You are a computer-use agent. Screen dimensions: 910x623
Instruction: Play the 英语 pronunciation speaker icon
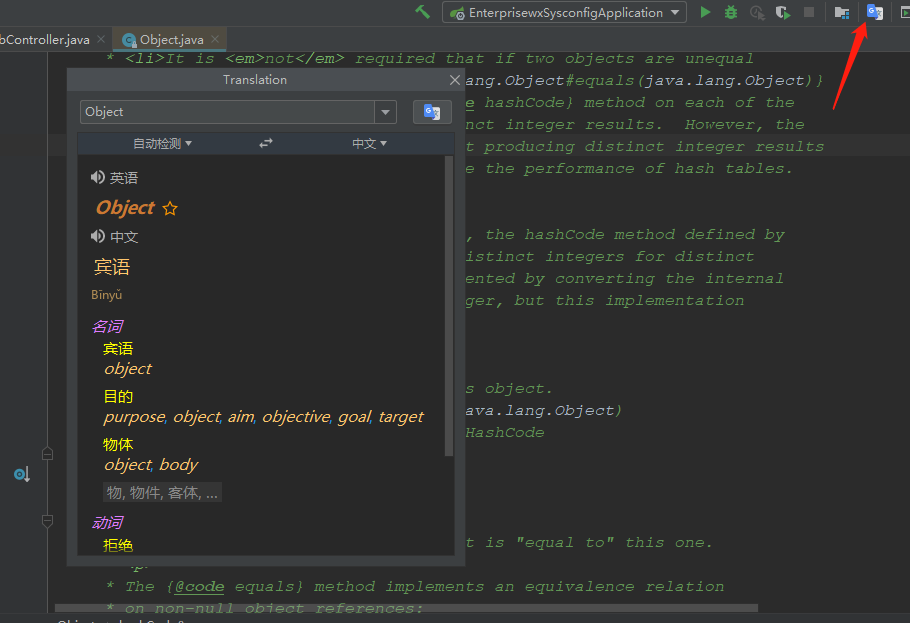(98, 177)
